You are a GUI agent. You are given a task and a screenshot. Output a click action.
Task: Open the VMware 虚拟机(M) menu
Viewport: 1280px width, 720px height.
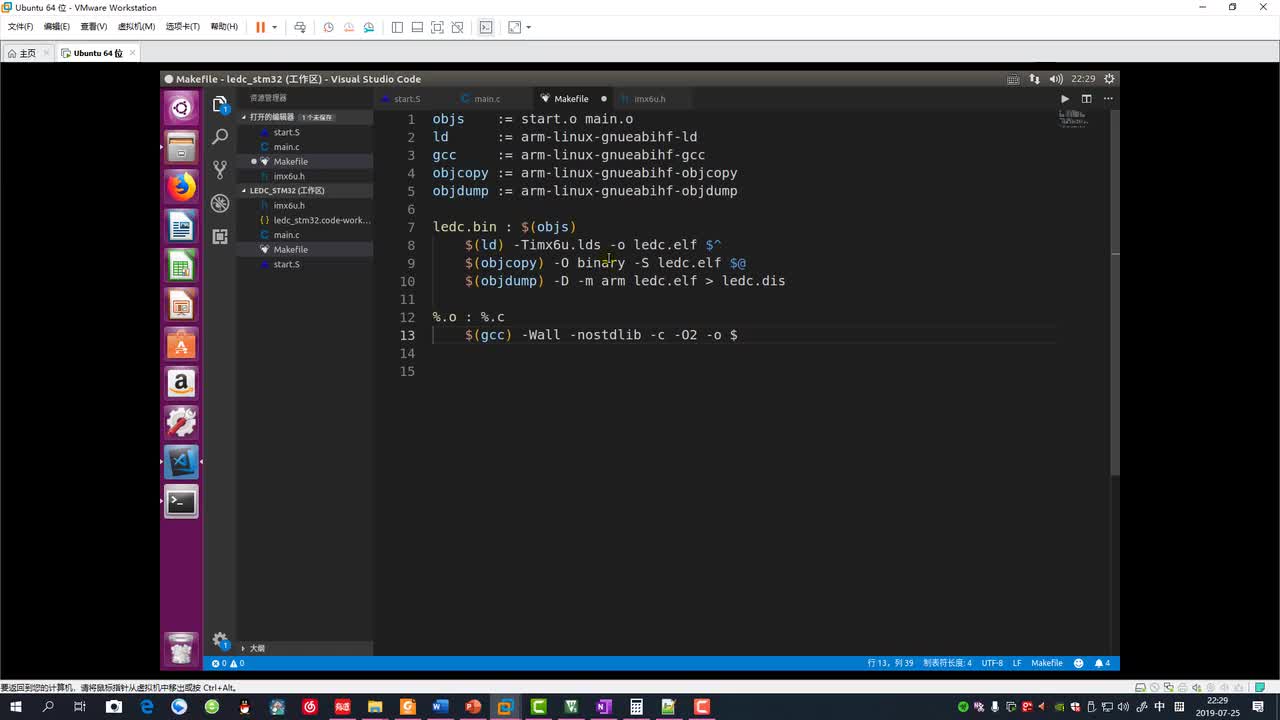click(136, 27)
